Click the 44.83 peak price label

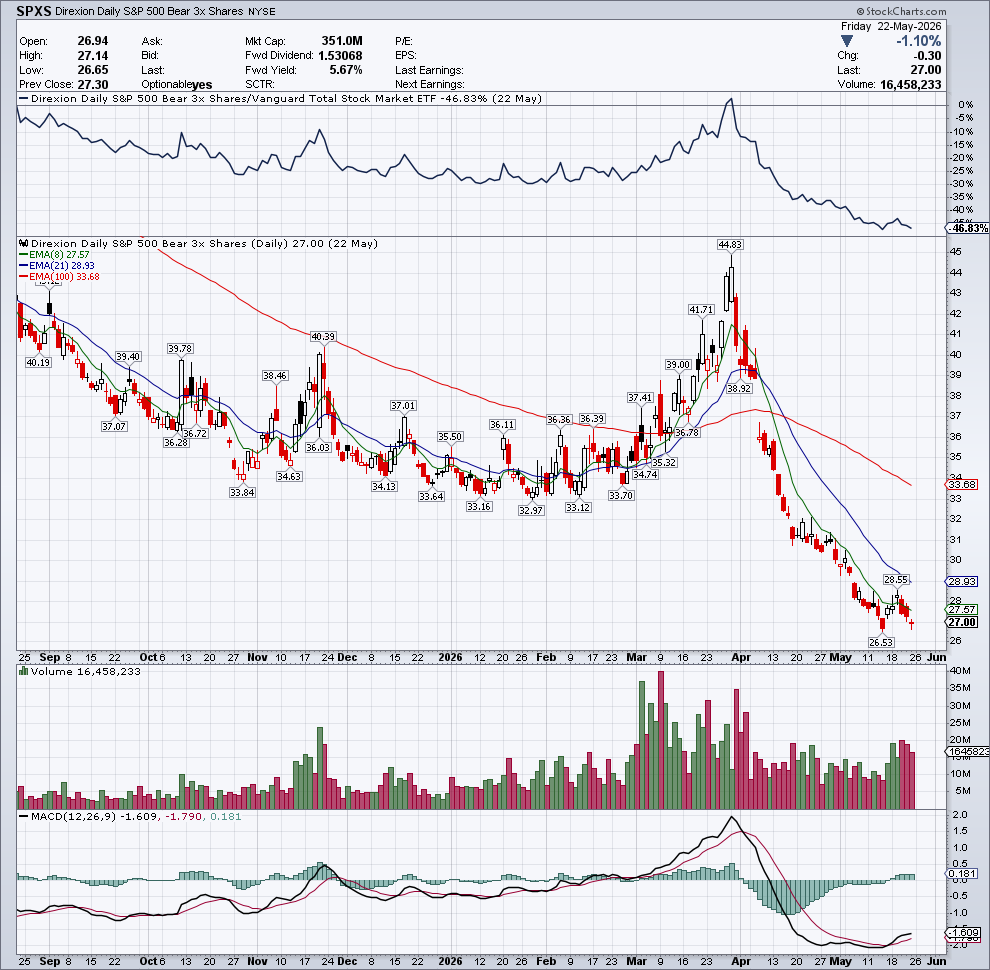pos(731,244)
